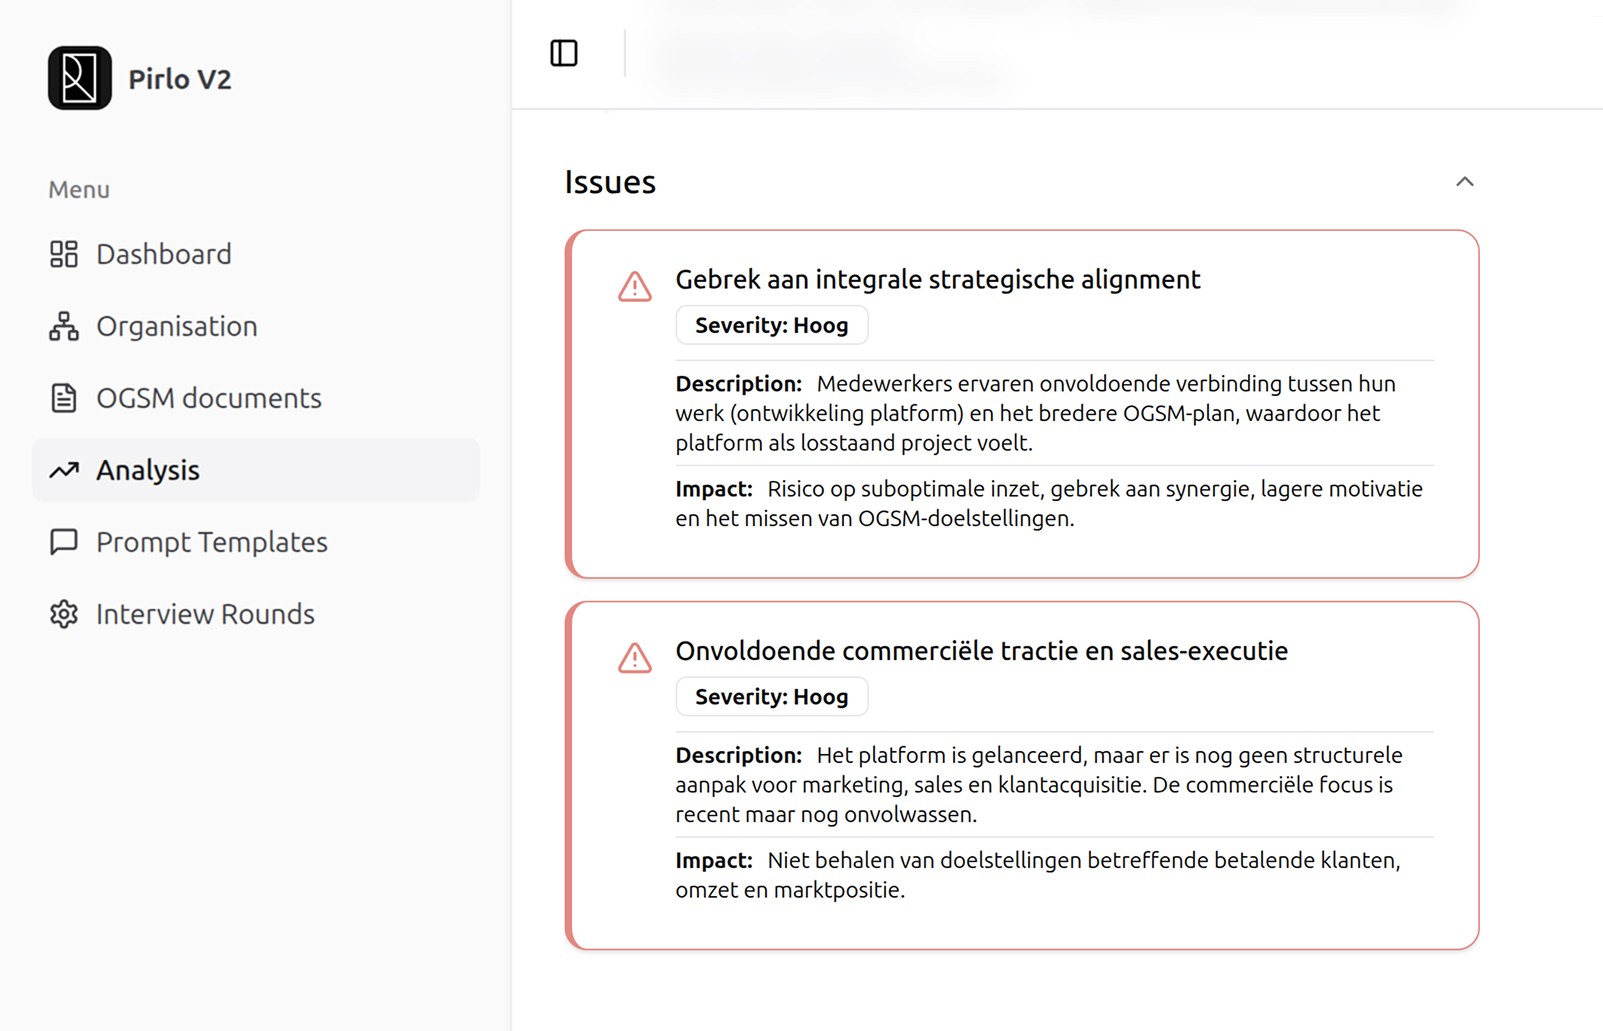Click the Prompt Templates speech-bubble icon
Viewport: 1603px width, 1031px height.
(63, 542)
